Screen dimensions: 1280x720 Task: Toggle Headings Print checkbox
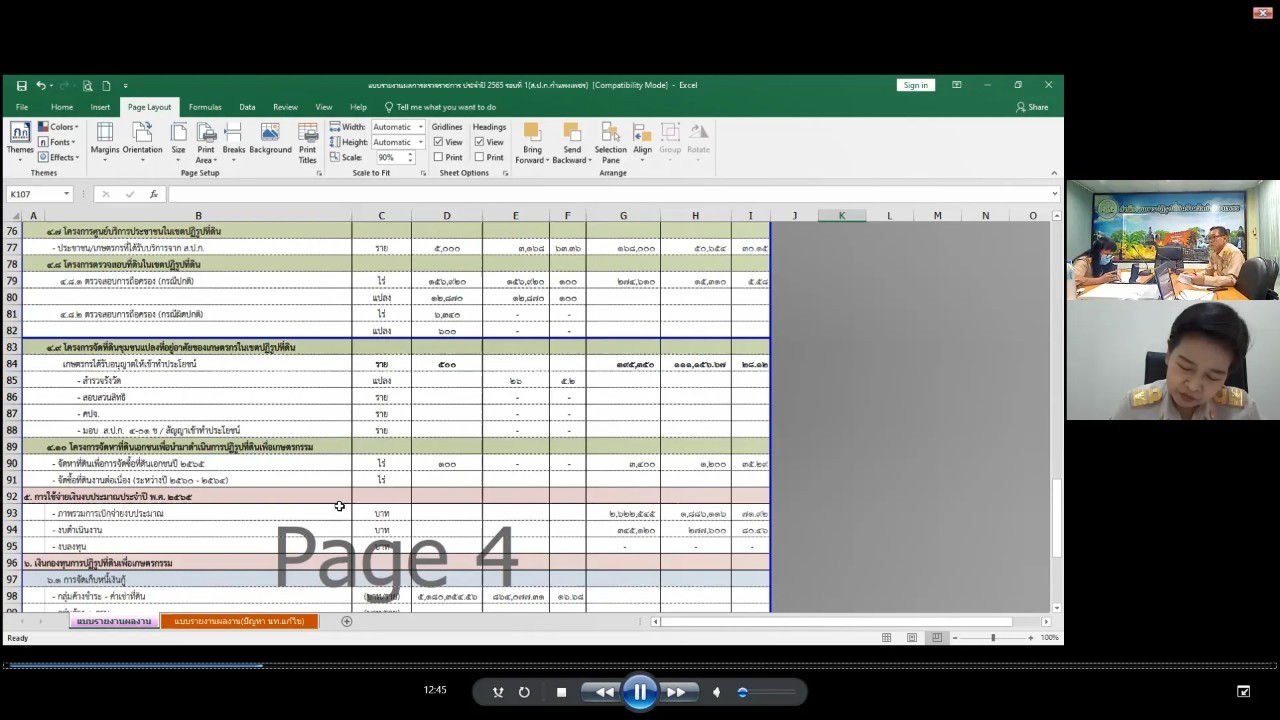(479, 157)
